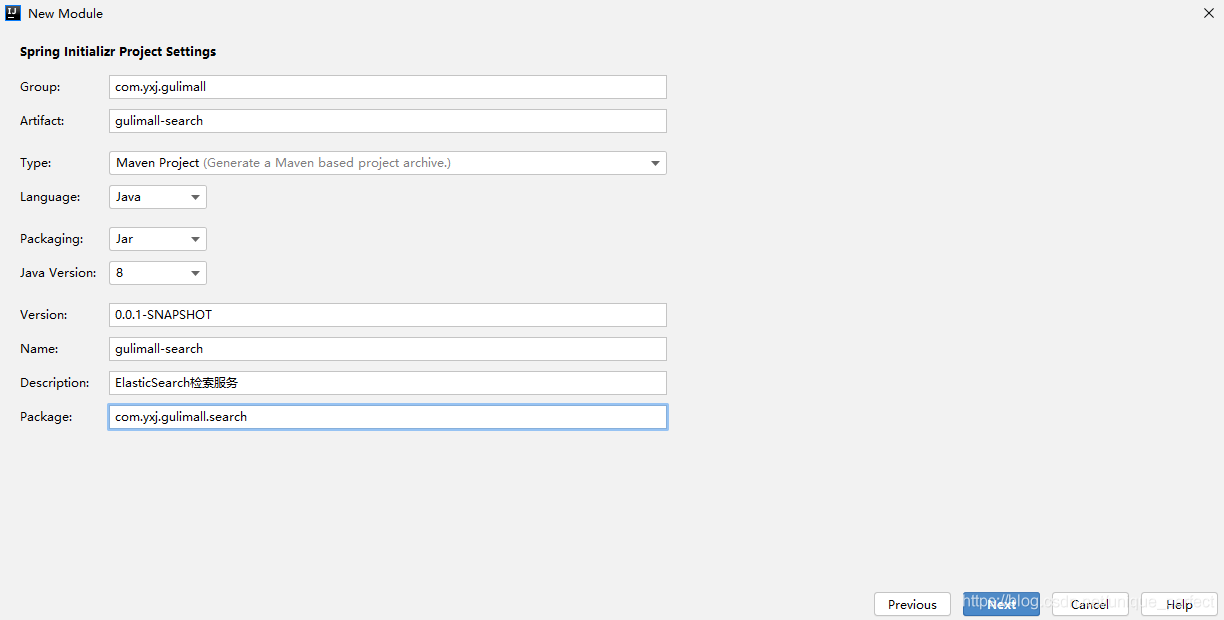1224x620 pixels.
Task: Click the Group input field
Action: pos(387,87)
